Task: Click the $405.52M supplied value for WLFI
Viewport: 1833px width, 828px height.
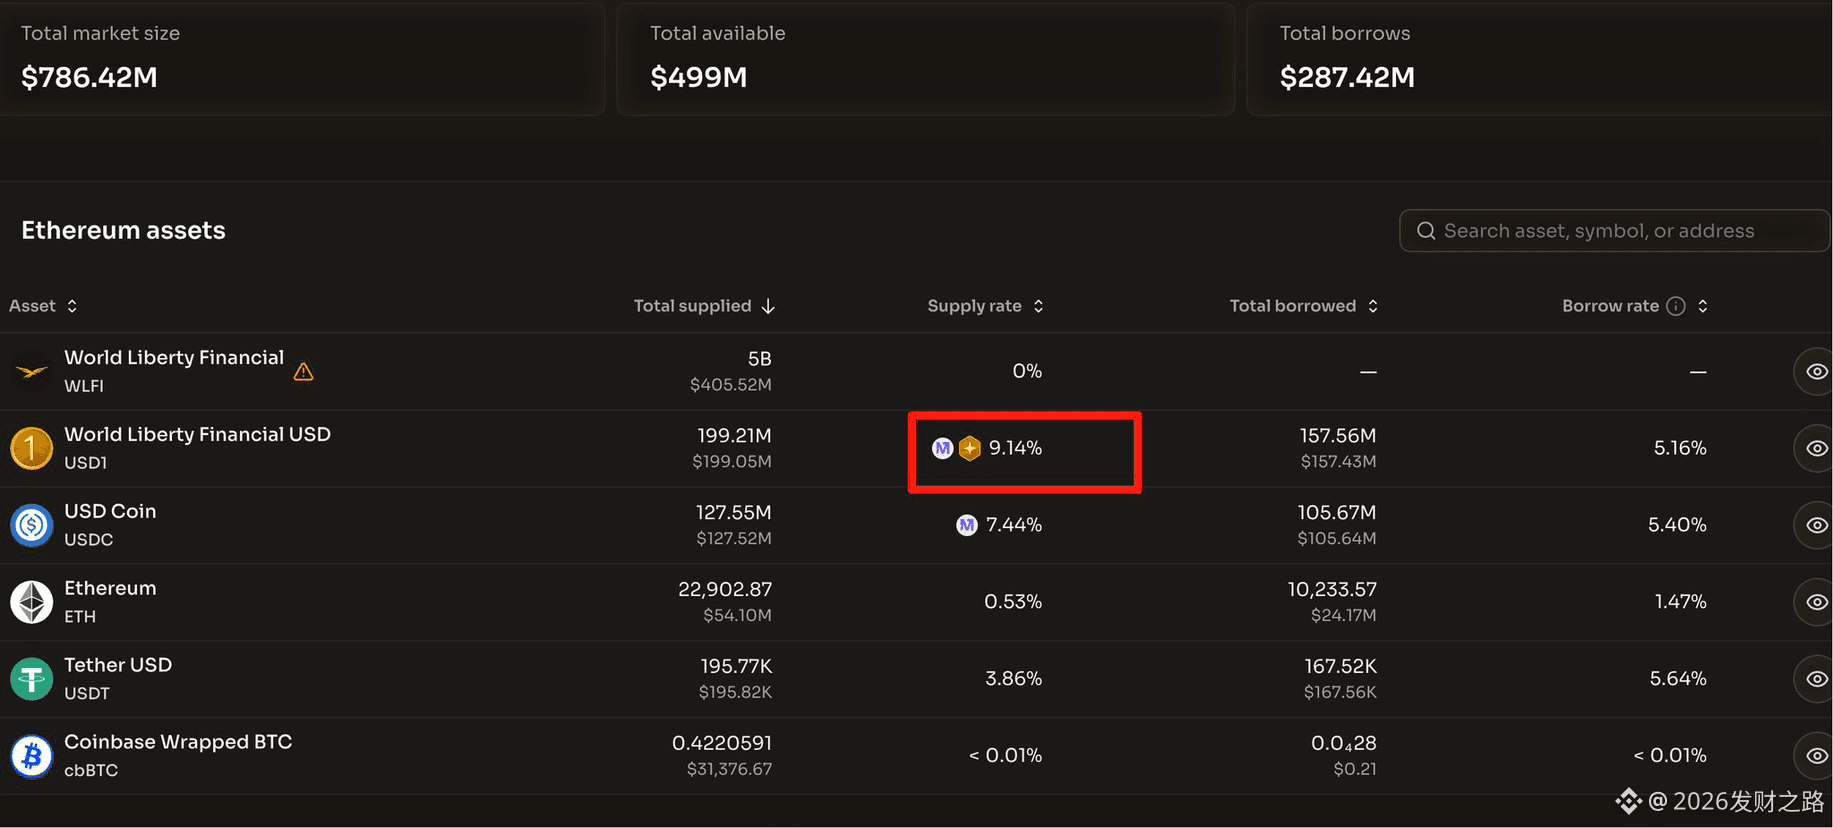Action: coord(731,385)
